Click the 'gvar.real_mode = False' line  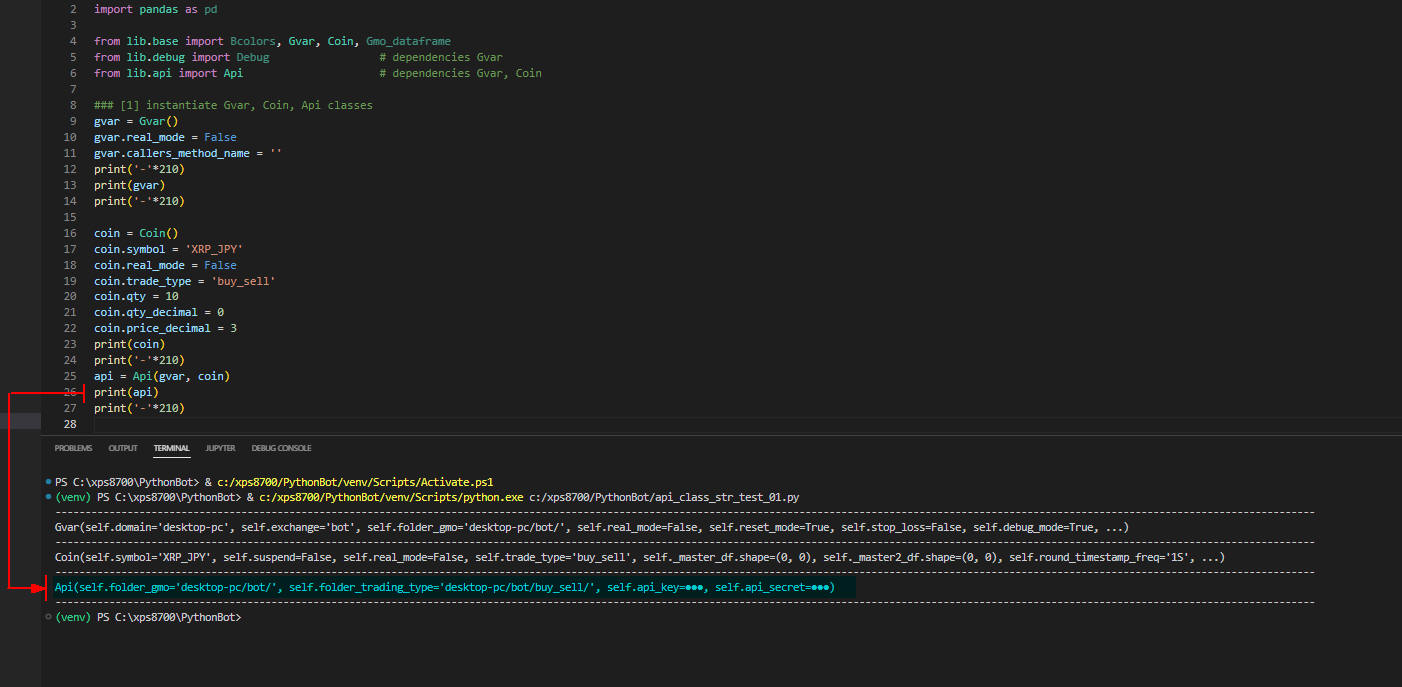point(165,137)
